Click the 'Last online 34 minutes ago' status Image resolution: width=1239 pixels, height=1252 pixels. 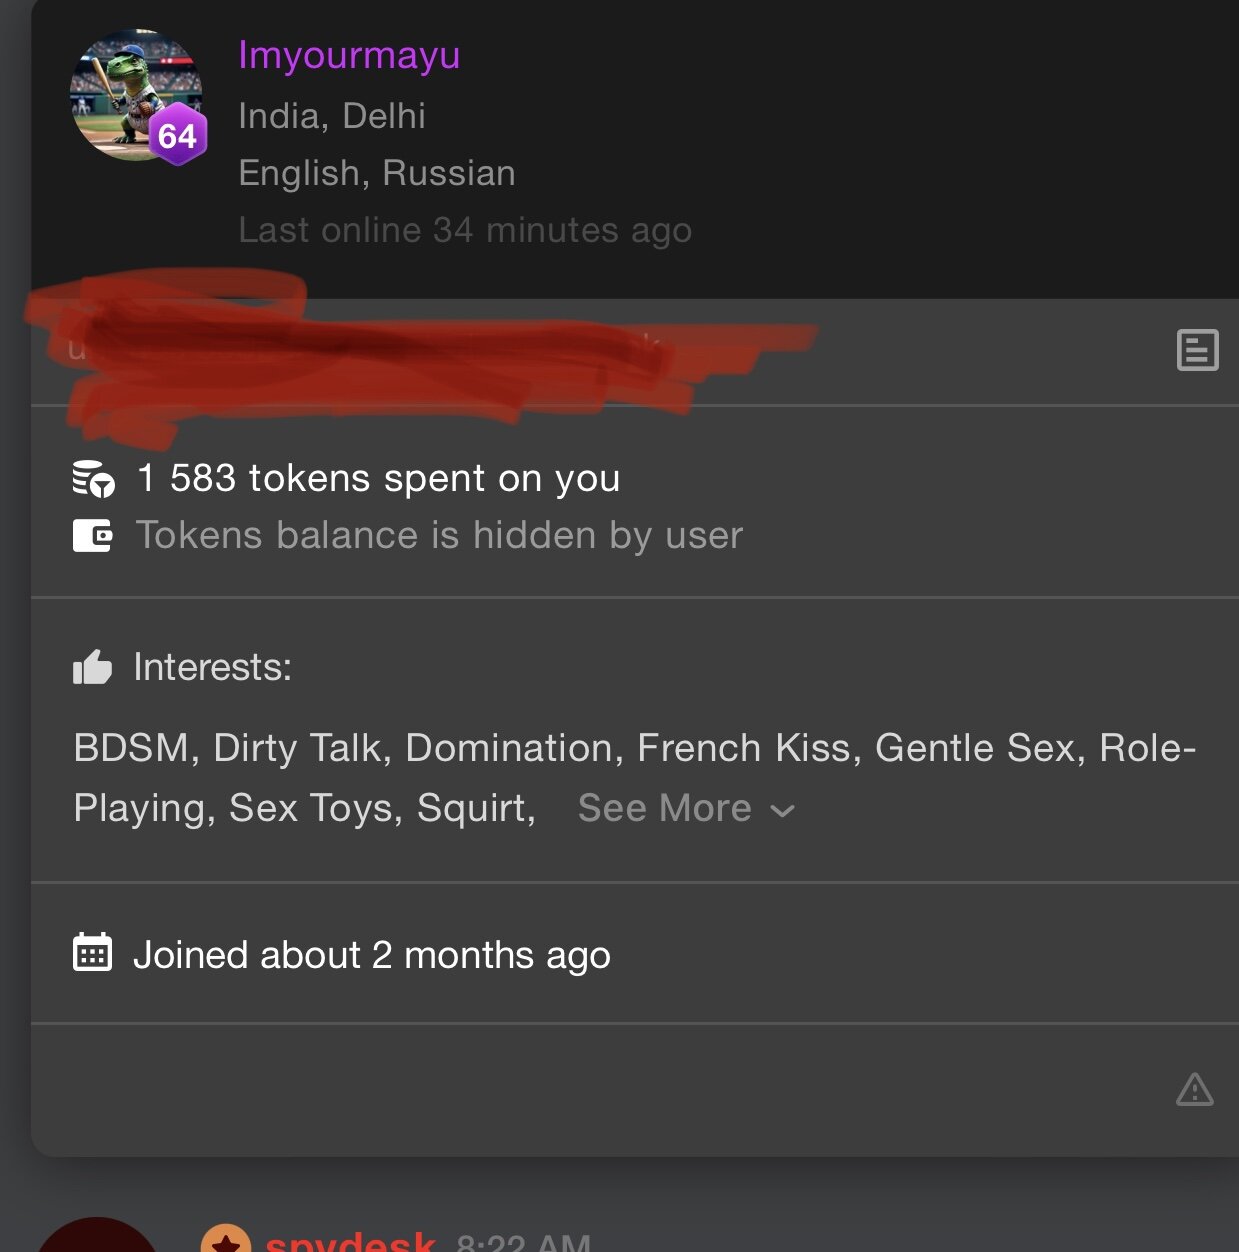pyautogui.click(x=465, y=230)
